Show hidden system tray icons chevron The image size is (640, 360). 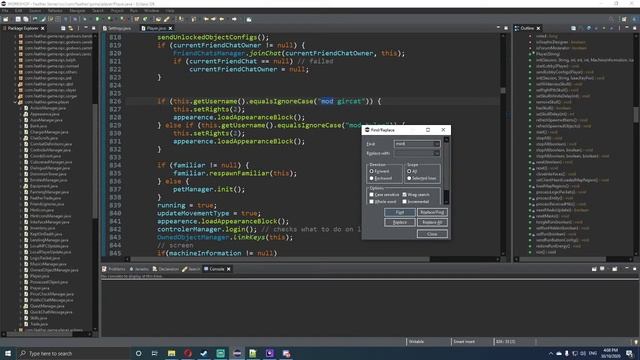551,353
